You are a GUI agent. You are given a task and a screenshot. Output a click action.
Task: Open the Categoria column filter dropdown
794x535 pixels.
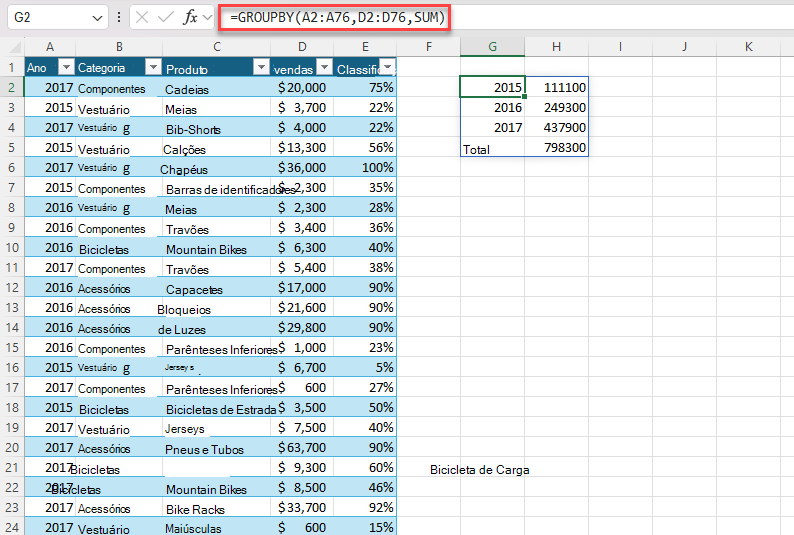point(153,67)
